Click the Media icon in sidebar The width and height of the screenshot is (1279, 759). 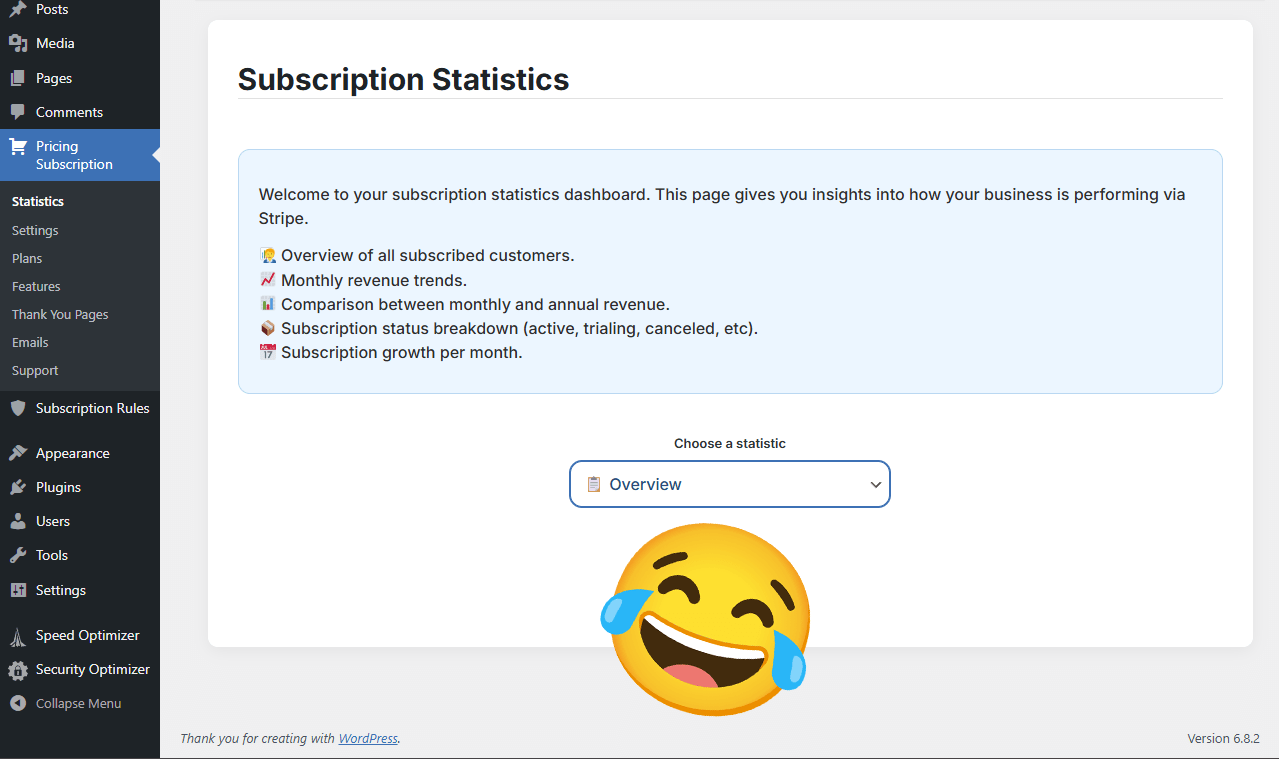click(x=18, y=43)
